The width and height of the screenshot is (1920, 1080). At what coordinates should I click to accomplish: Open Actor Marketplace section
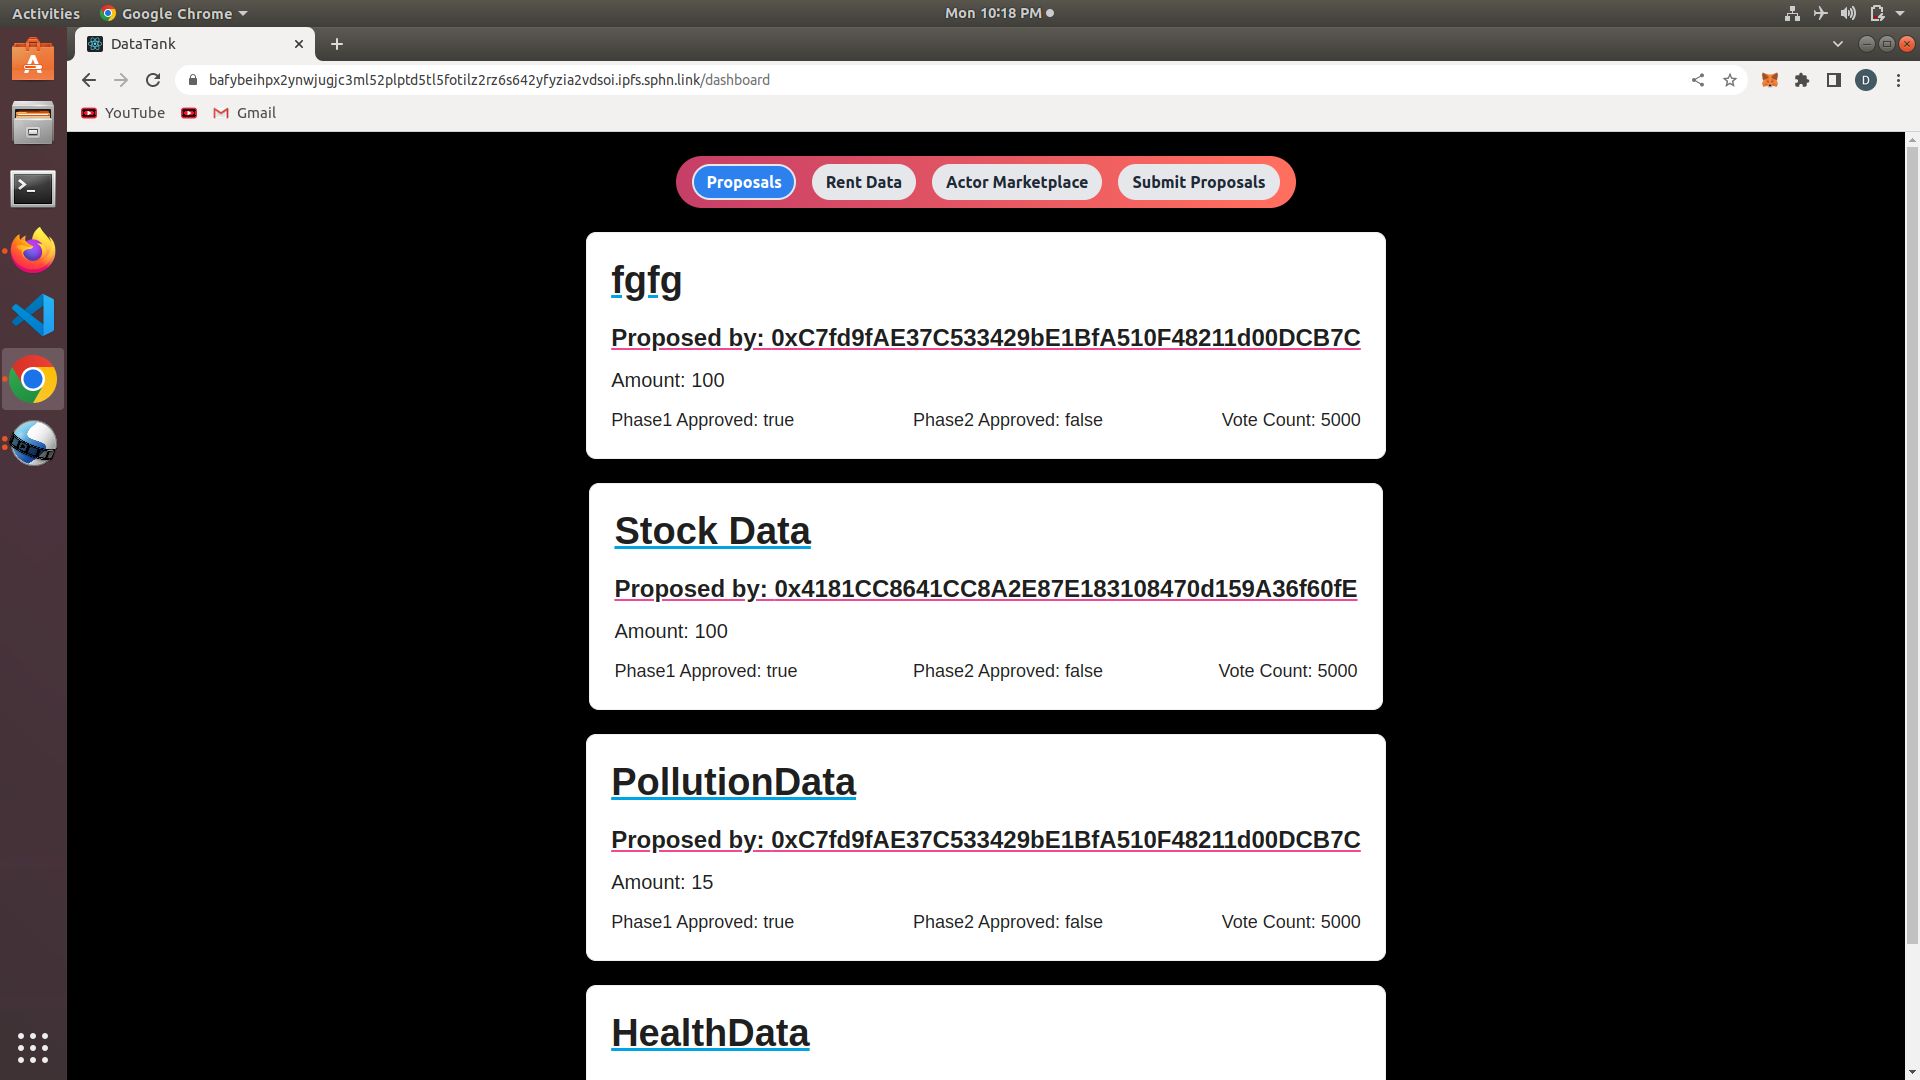click(1017, 181)
